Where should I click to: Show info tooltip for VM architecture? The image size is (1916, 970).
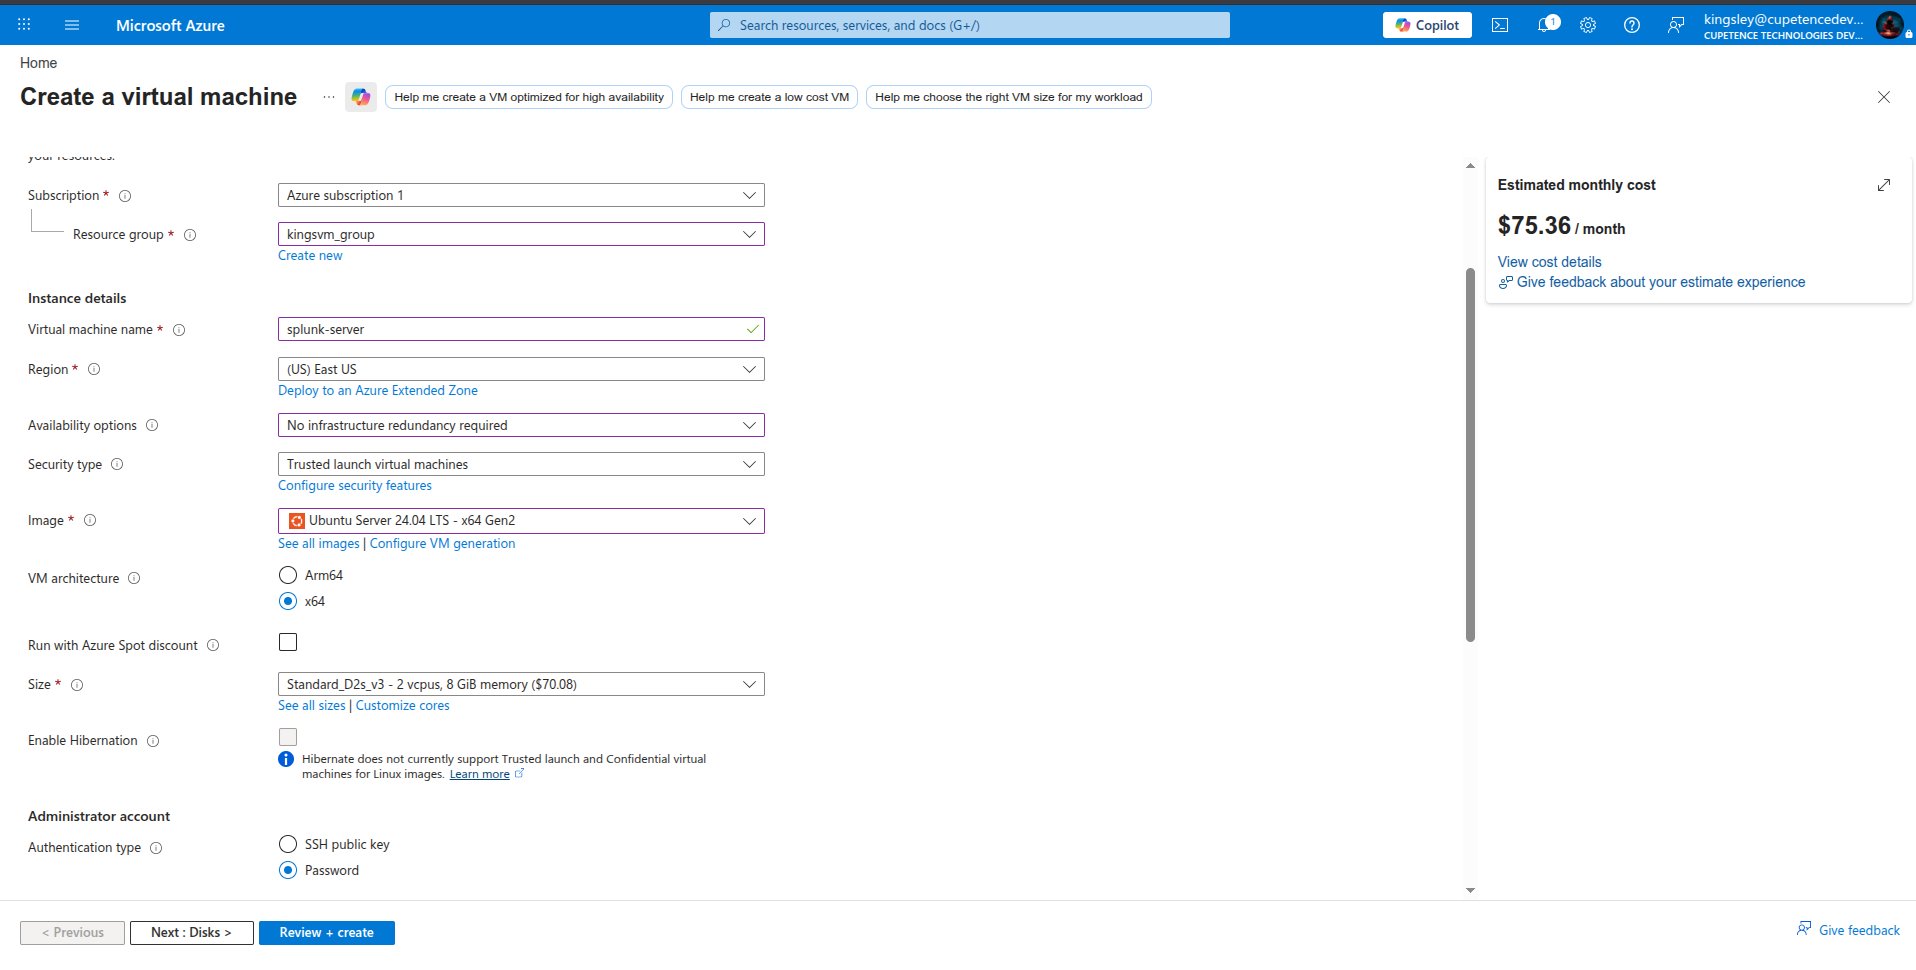tap(134, 578)
